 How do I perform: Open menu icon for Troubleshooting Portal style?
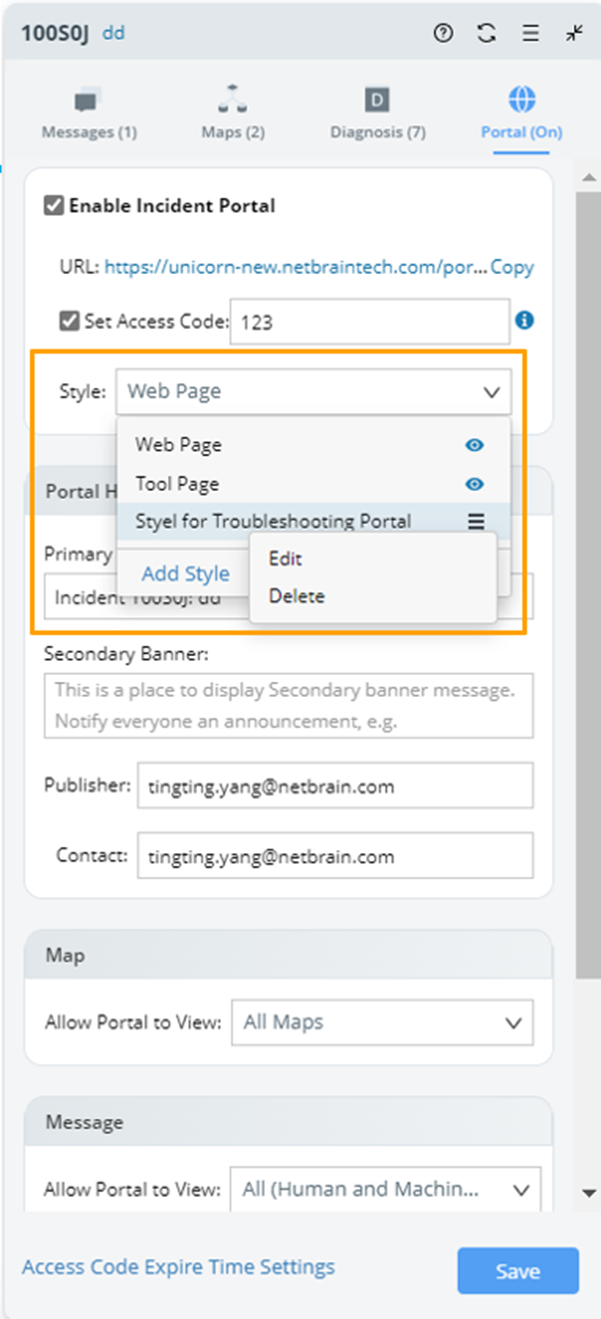point(476,521)
